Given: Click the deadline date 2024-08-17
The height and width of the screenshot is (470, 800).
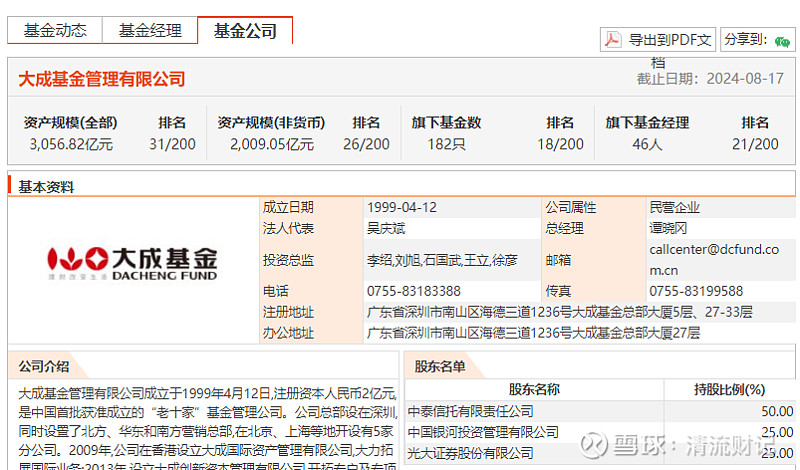Looking at the screenshot, I should point(745,79).
